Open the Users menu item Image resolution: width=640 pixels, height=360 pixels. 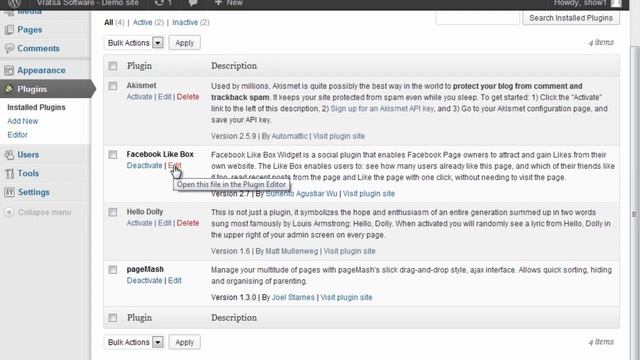coord(28,155)
